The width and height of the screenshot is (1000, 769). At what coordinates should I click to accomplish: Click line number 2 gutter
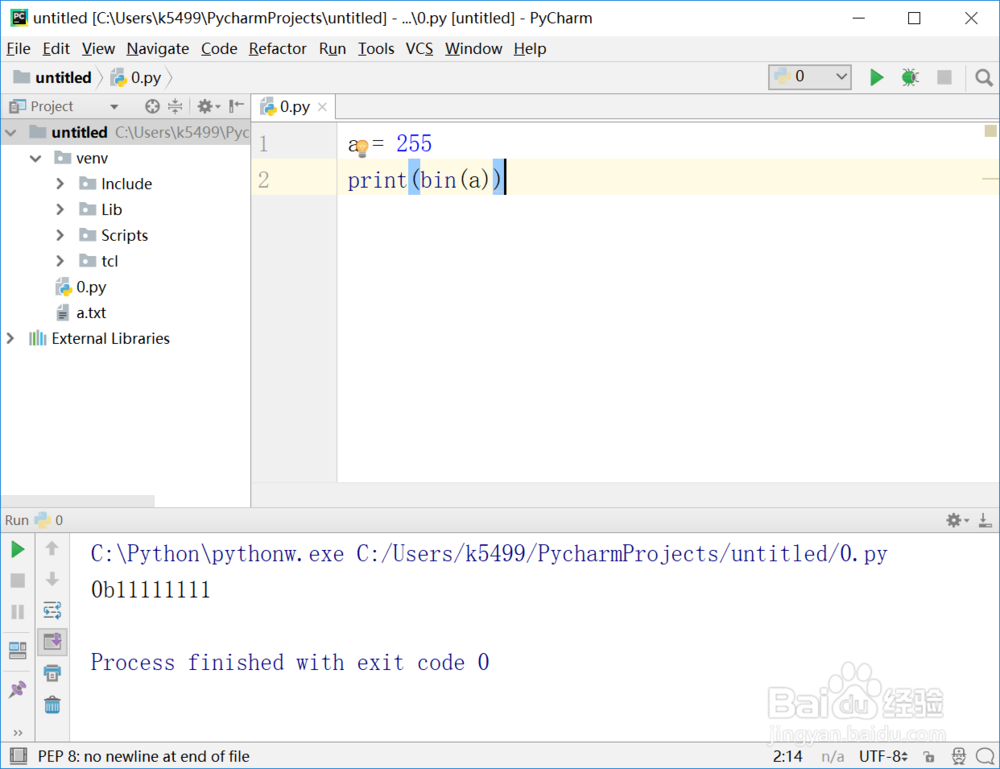263,180
